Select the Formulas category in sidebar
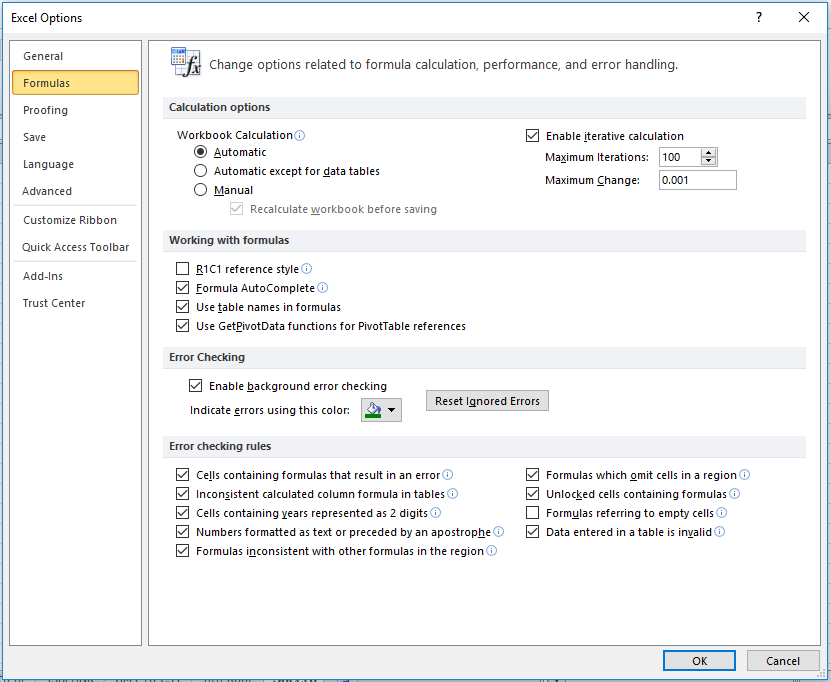 click(75, 83)
